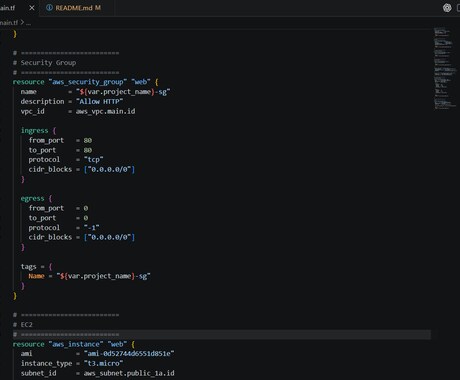Click the '# Security Group' comment line
The height and width of the screenshot is (380, 460).
[x=45, y=63]
